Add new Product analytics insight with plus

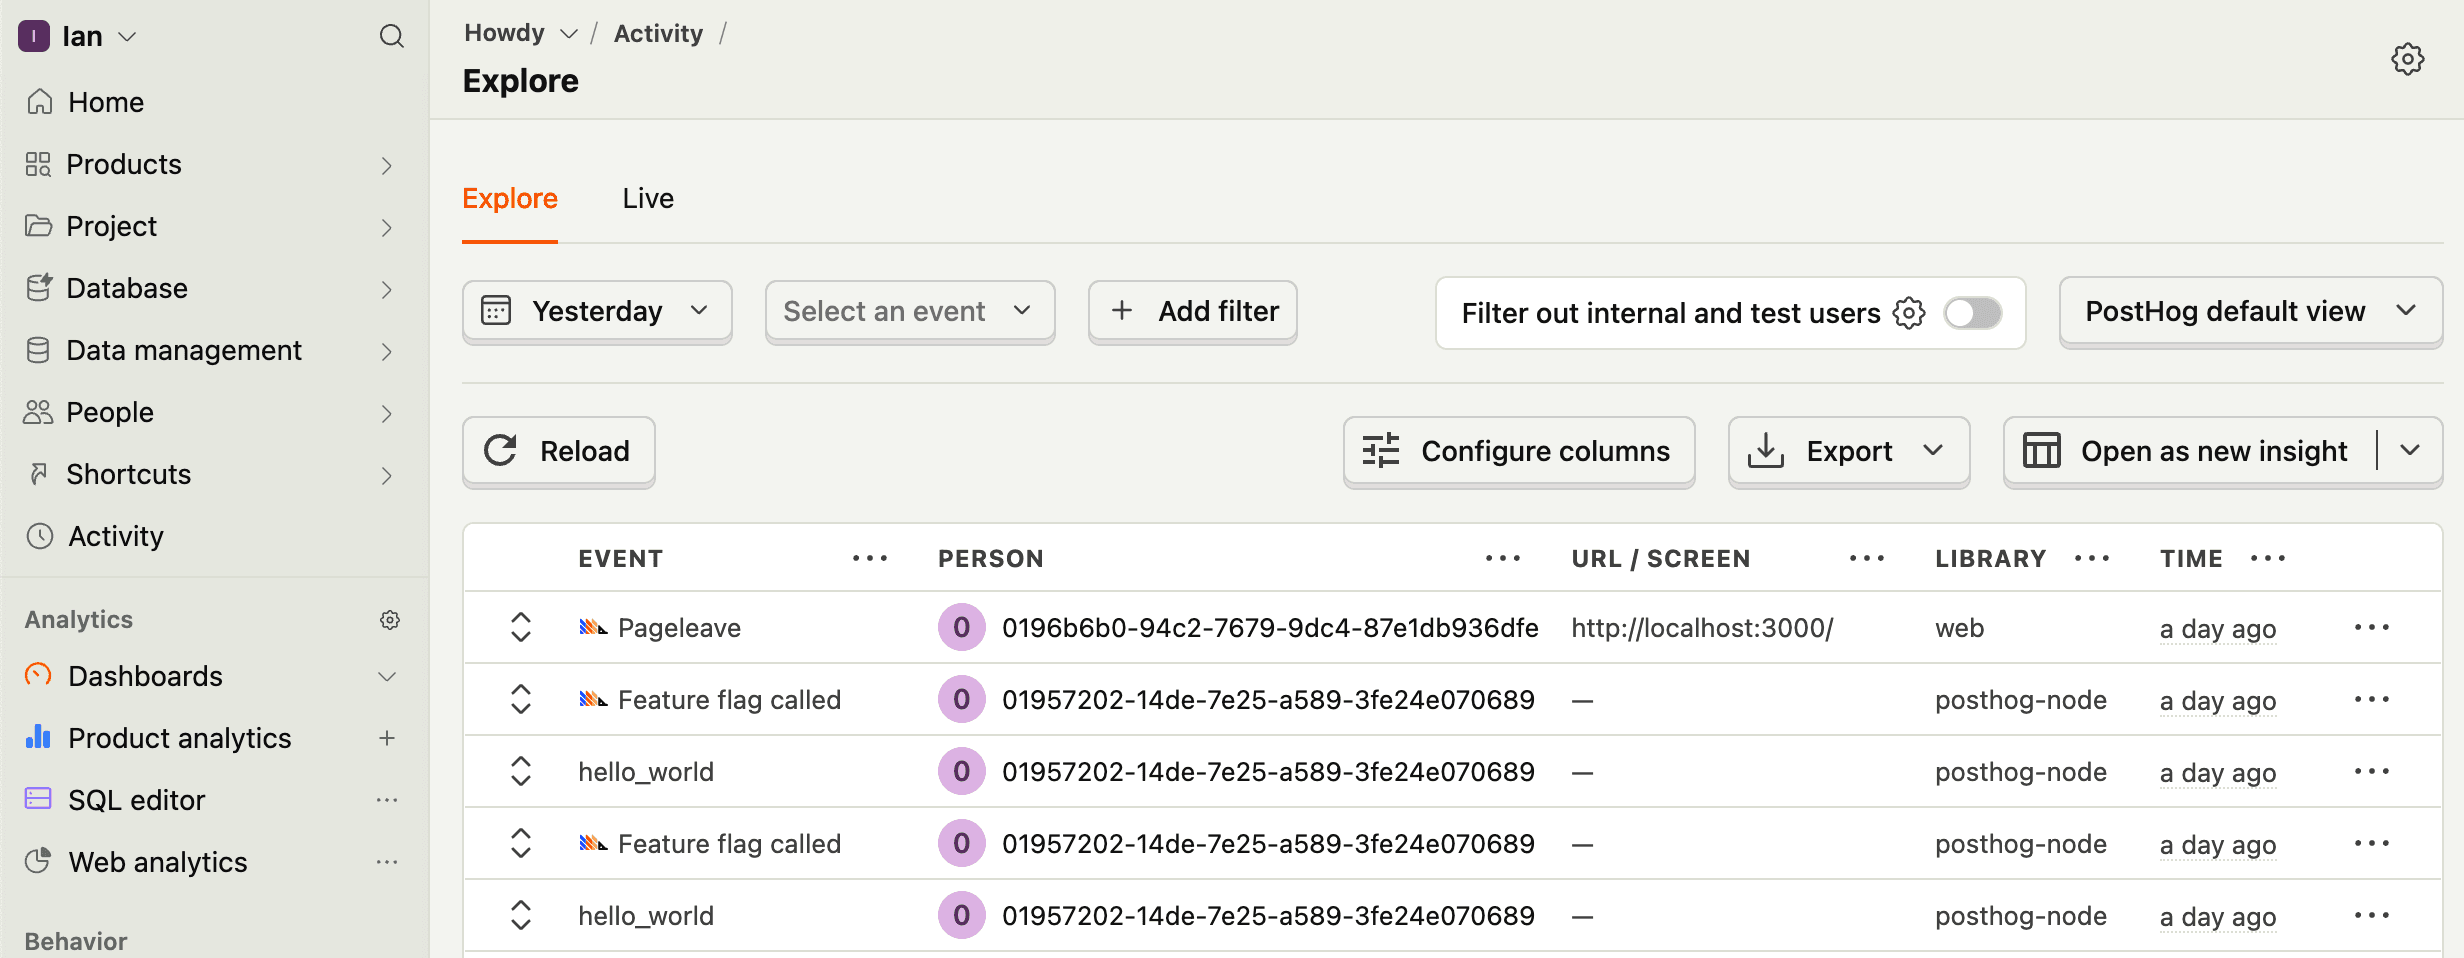[387, 738]
